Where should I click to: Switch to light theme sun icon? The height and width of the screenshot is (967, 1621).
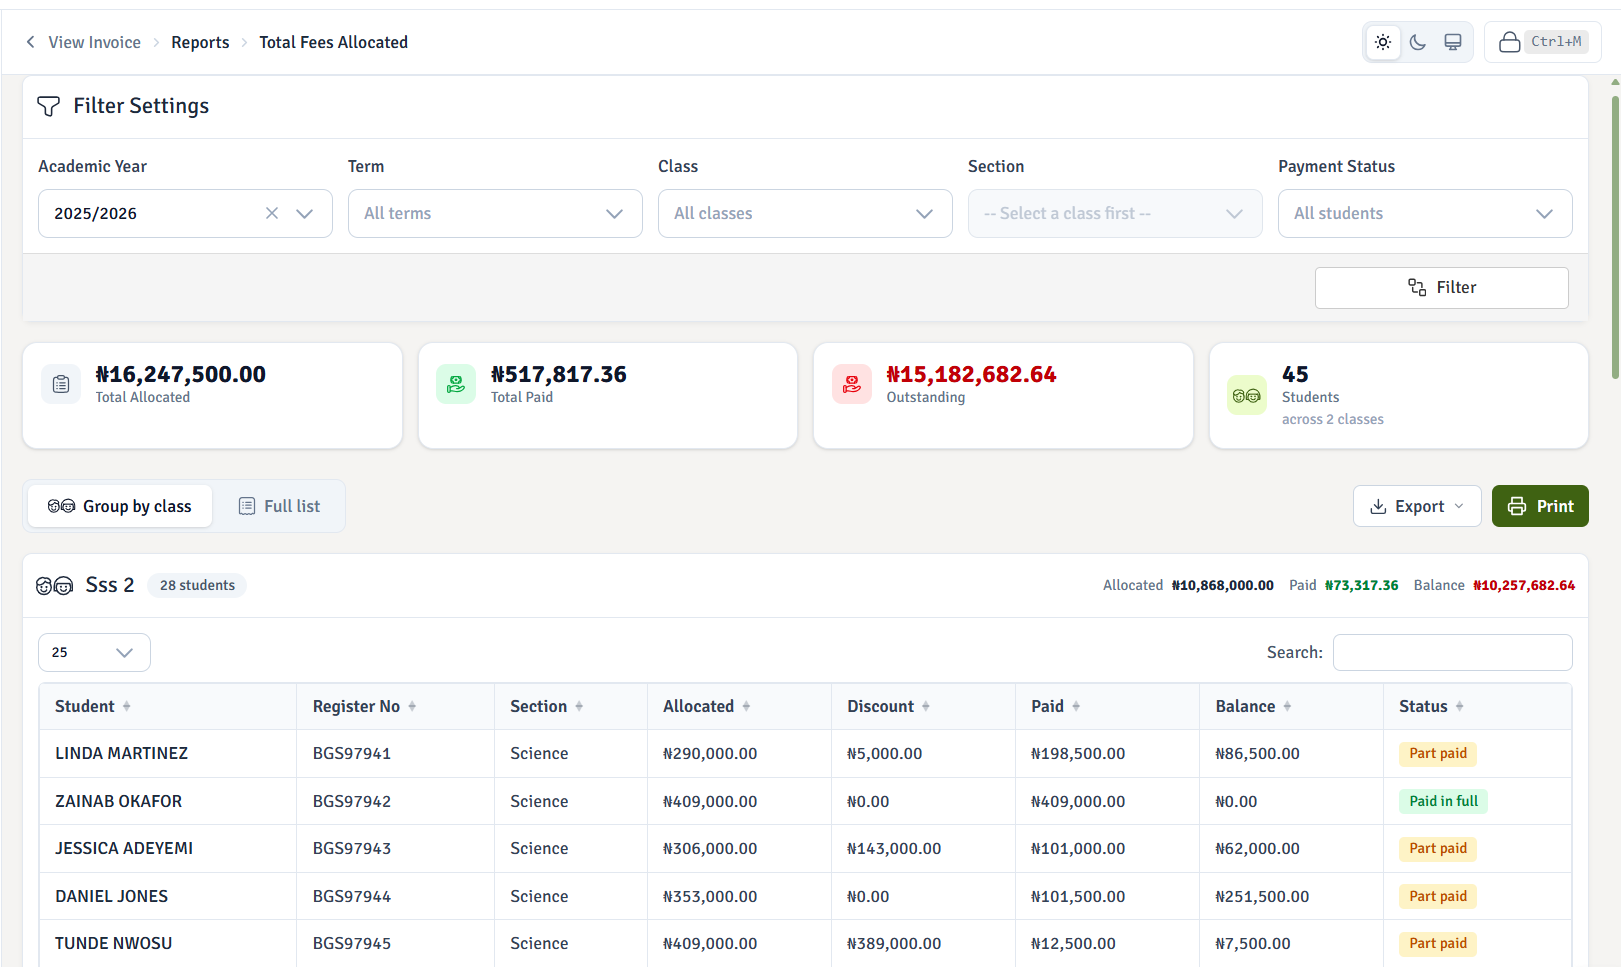tap(1383, 42)
